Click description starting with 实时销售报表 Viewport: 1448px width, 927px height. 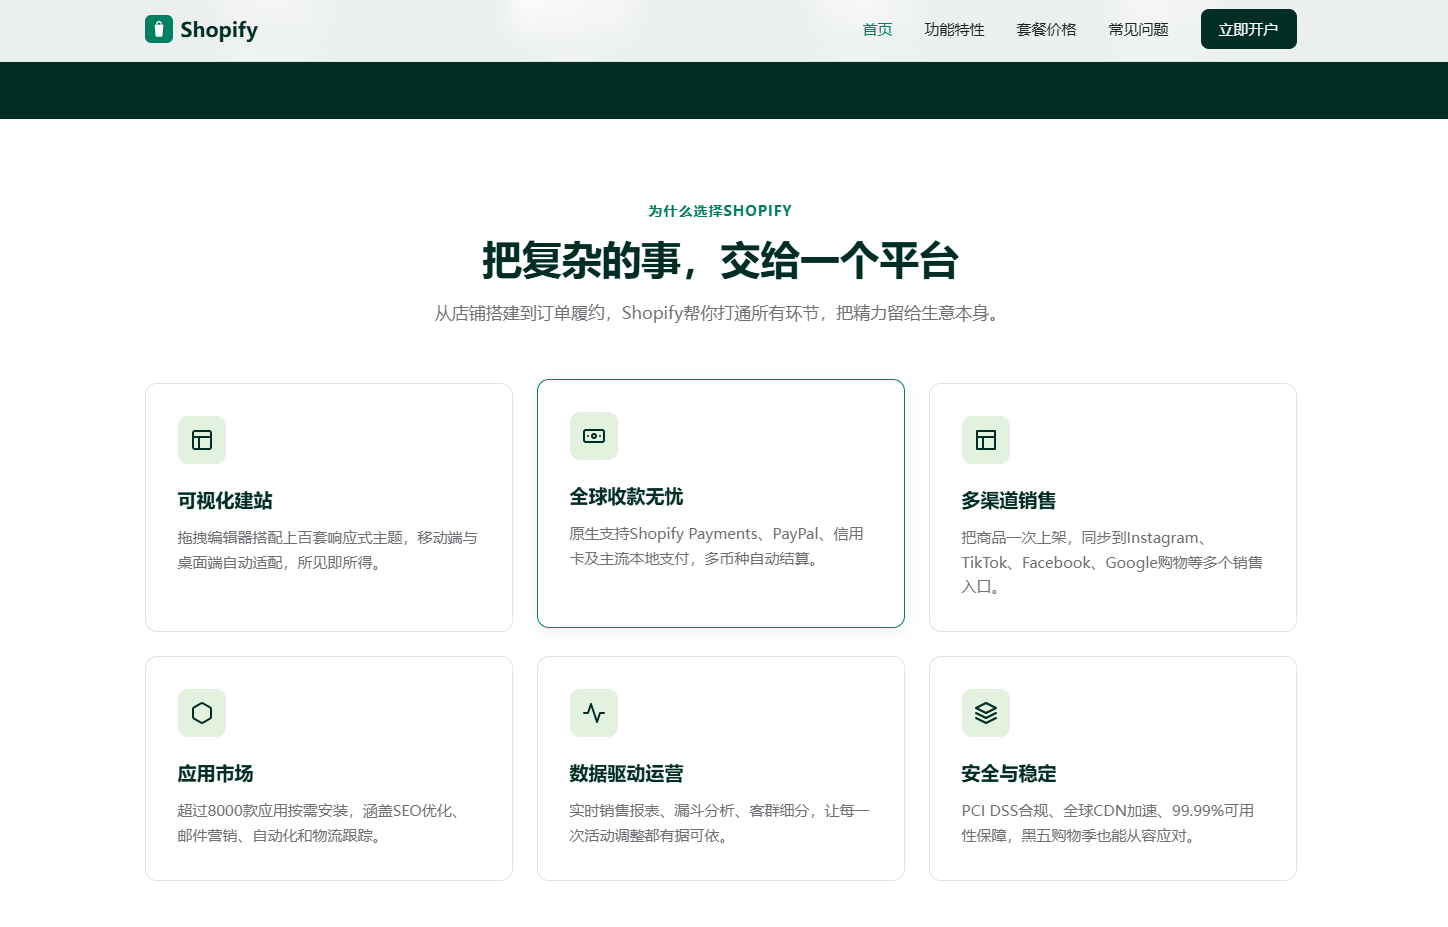pyautogui.click(x=720, y=823)
